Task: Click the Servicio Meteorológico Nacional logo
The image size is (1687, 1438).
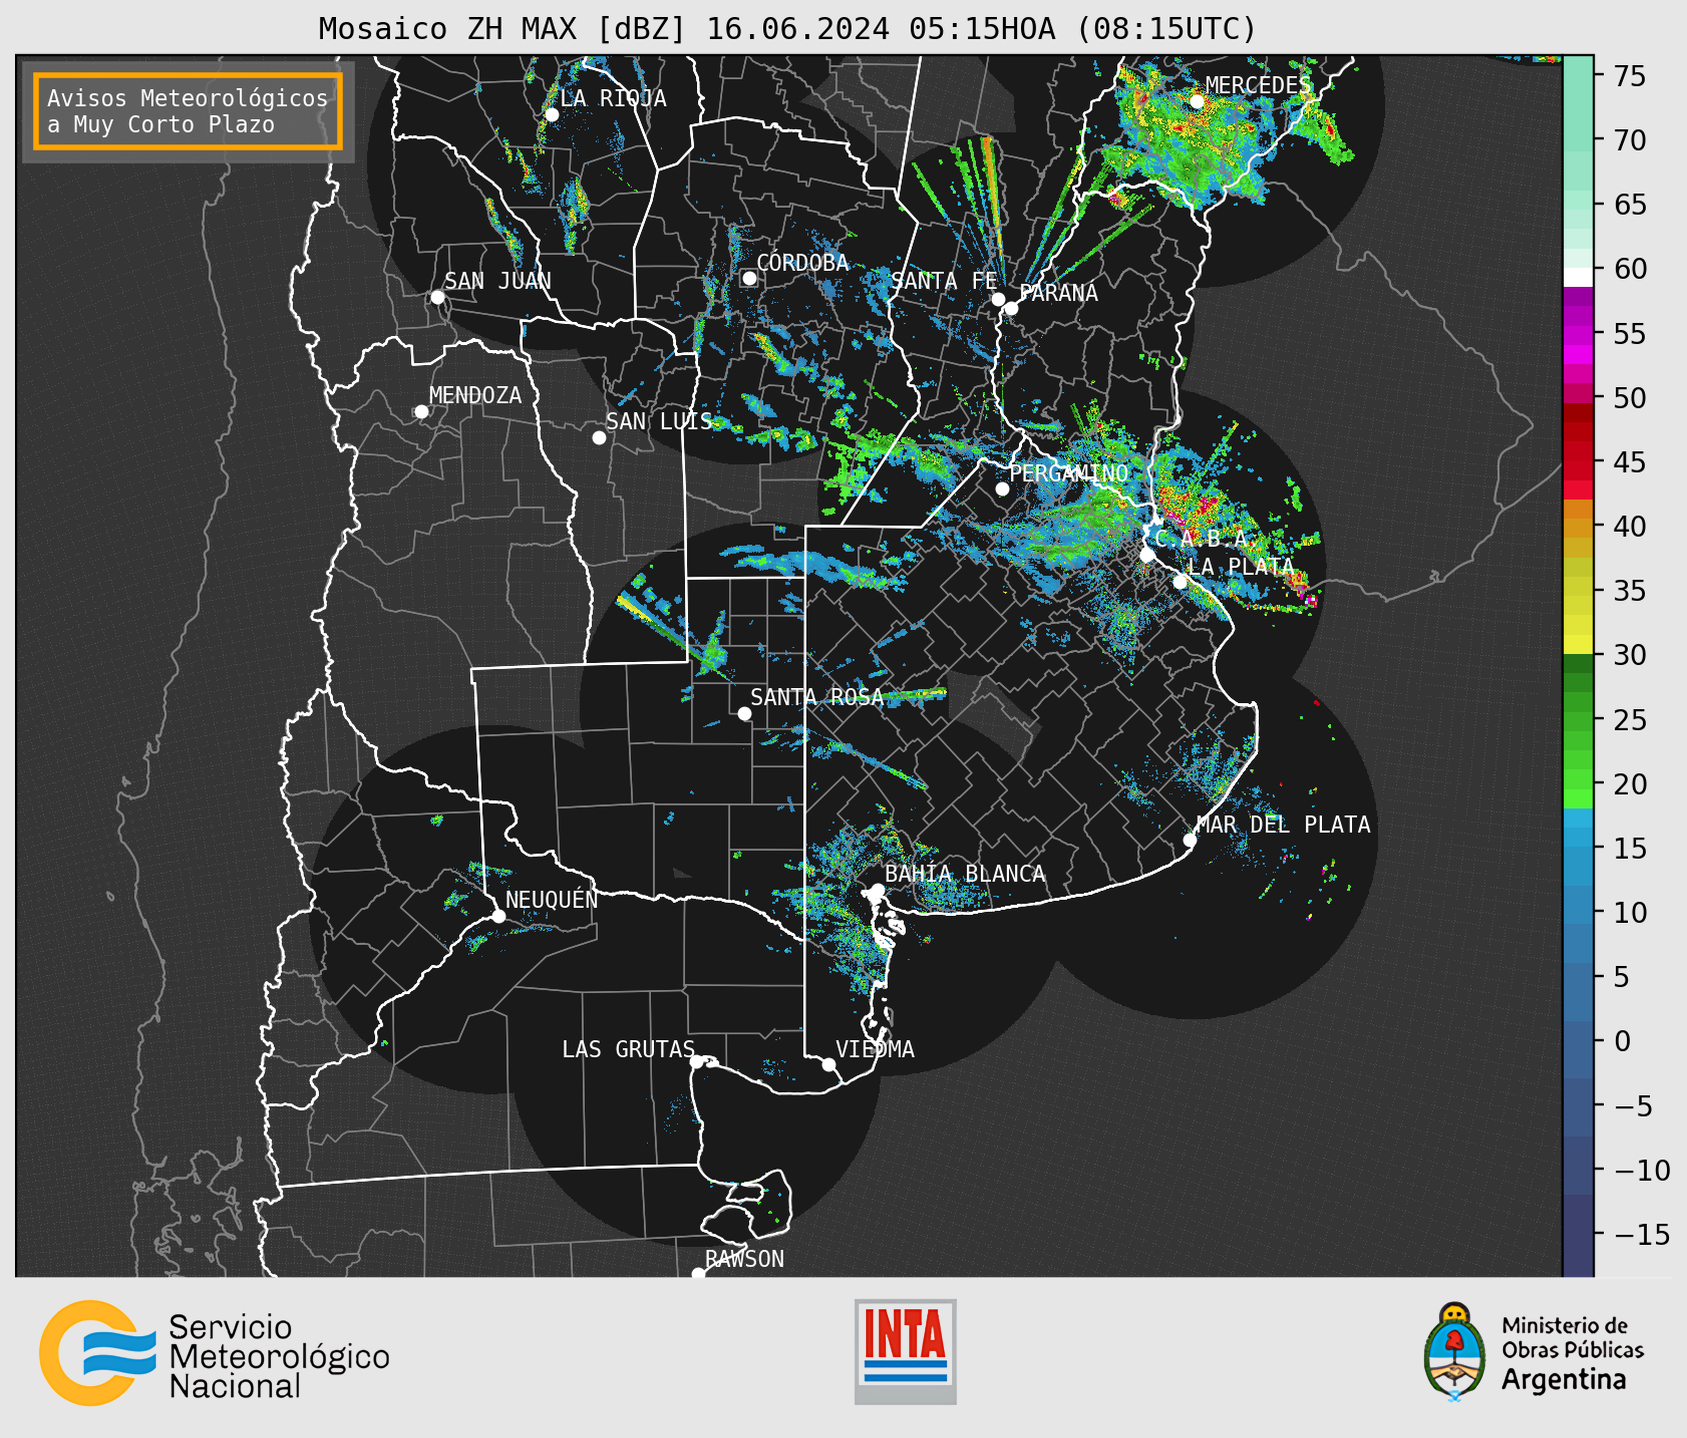Action: (215, 1355)
